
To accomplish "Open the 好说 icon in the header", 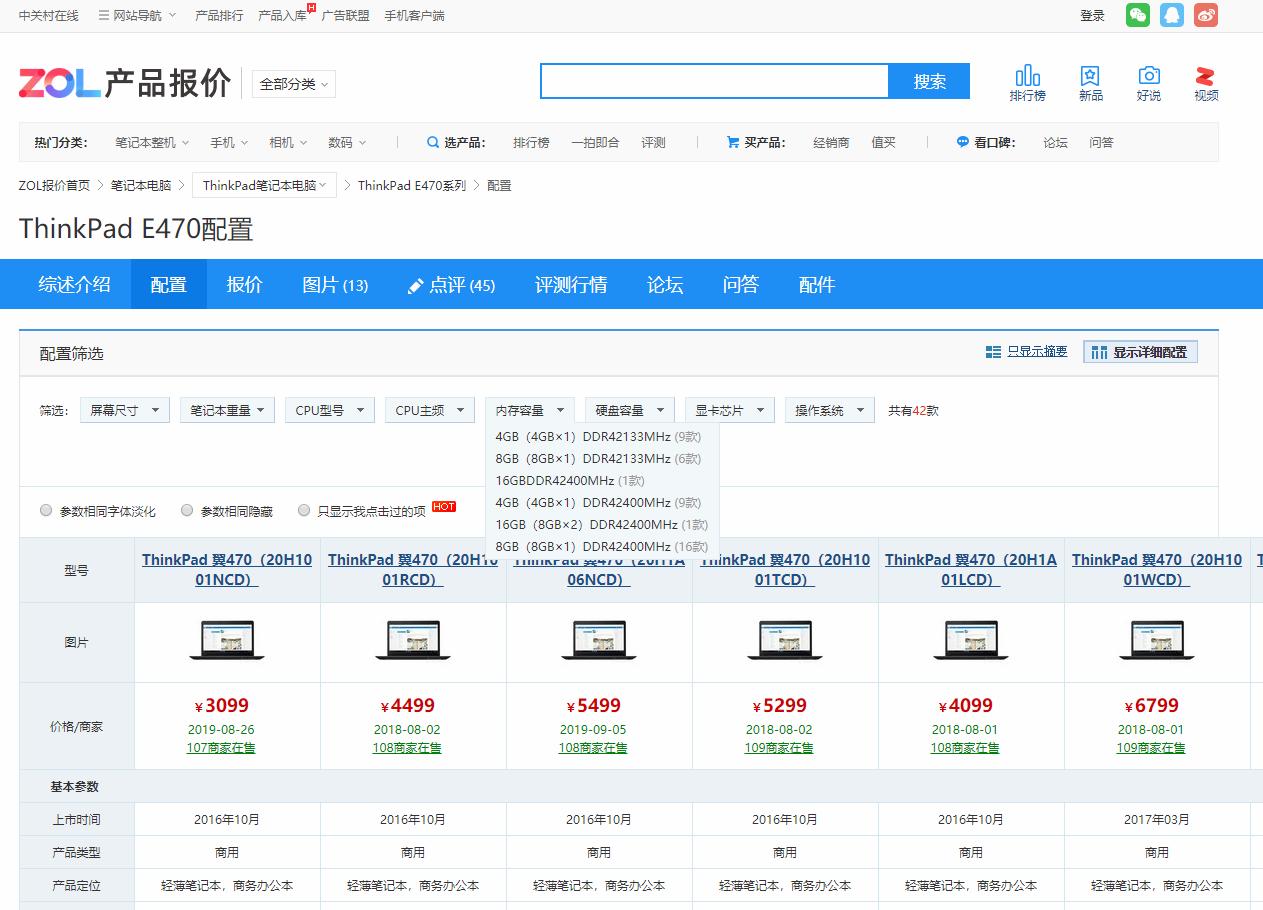I will (x=1149, y=78).
